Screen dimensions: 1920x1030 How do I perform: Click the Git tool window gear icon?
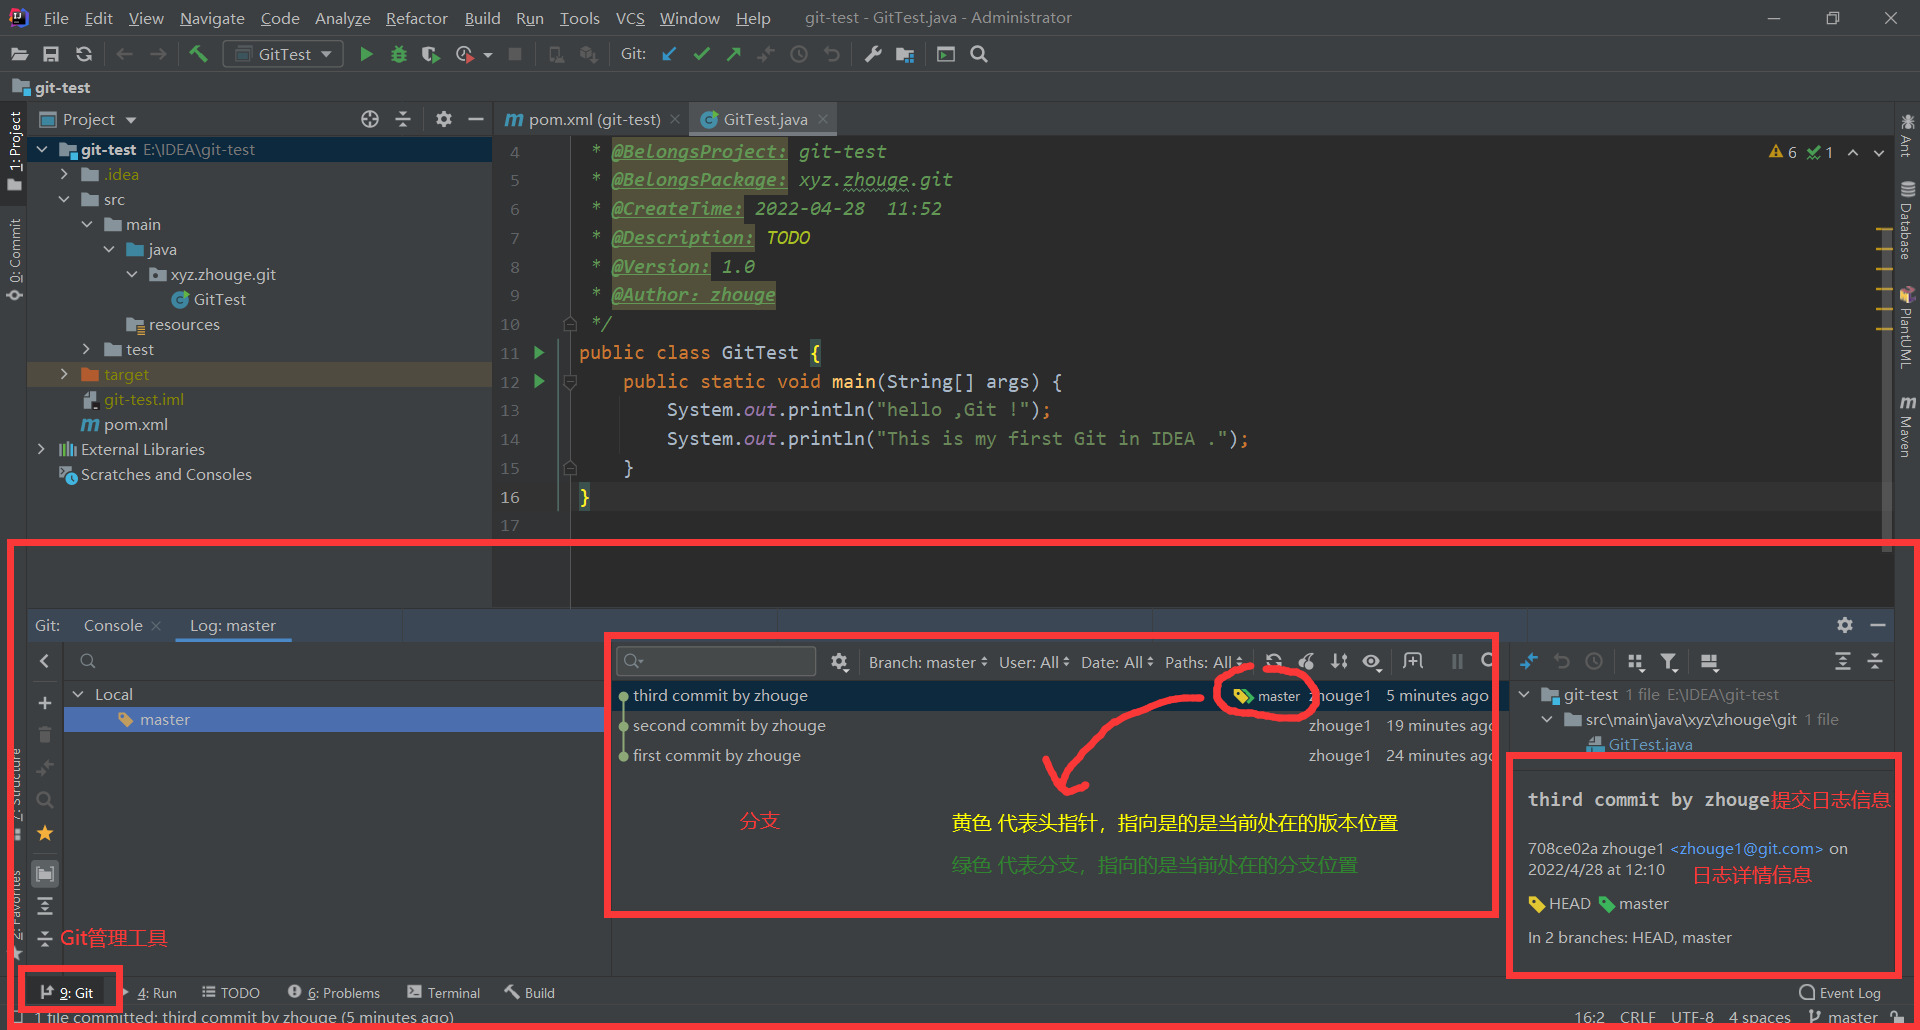(x=1845, y=625)
